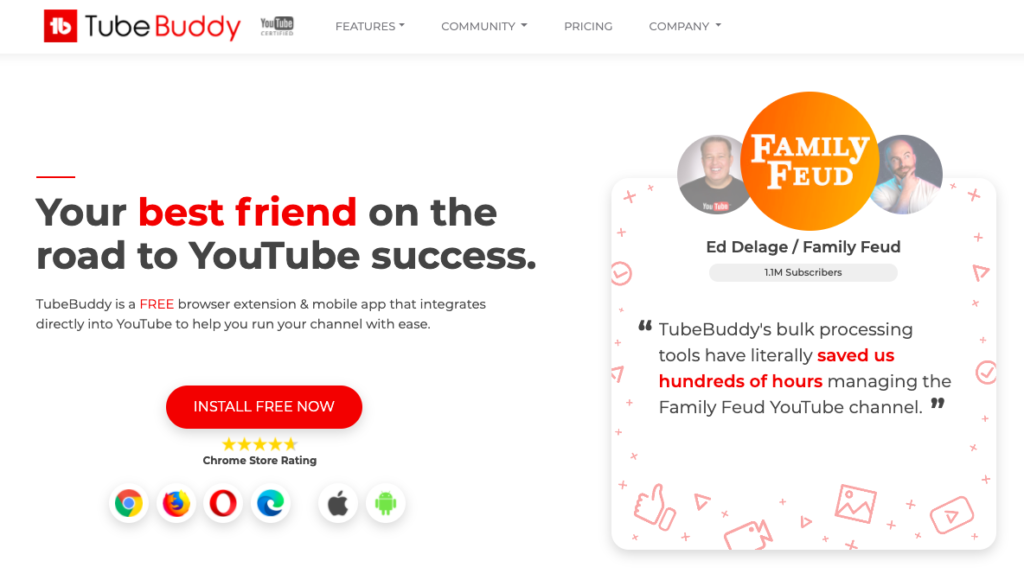Click the right bearded man's photo
The image size is (1024, 580).
[906, 174]
